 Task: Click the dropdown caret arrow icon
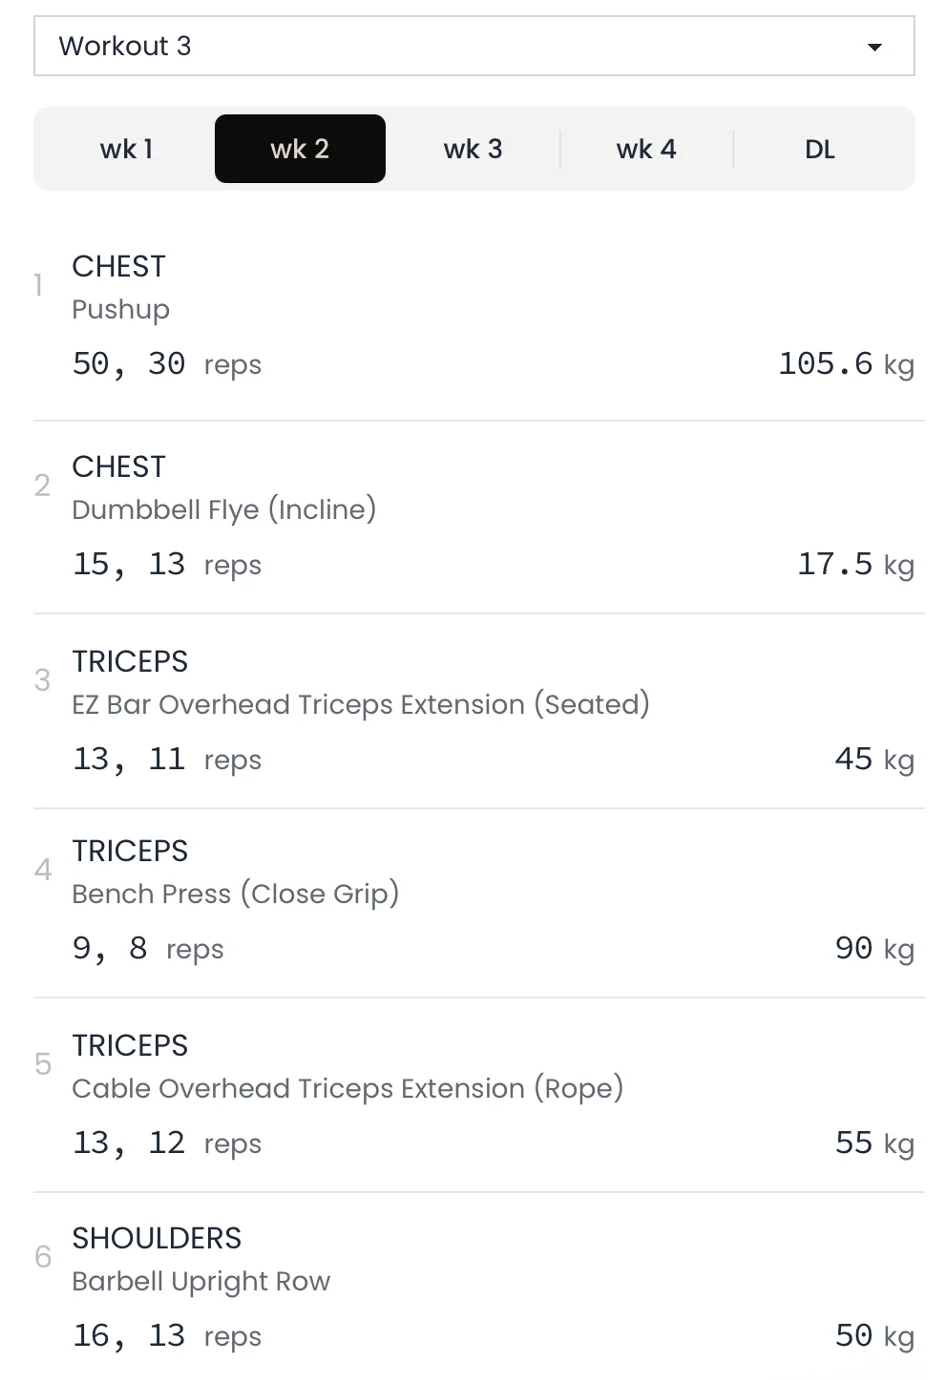[x=874, y=47]
